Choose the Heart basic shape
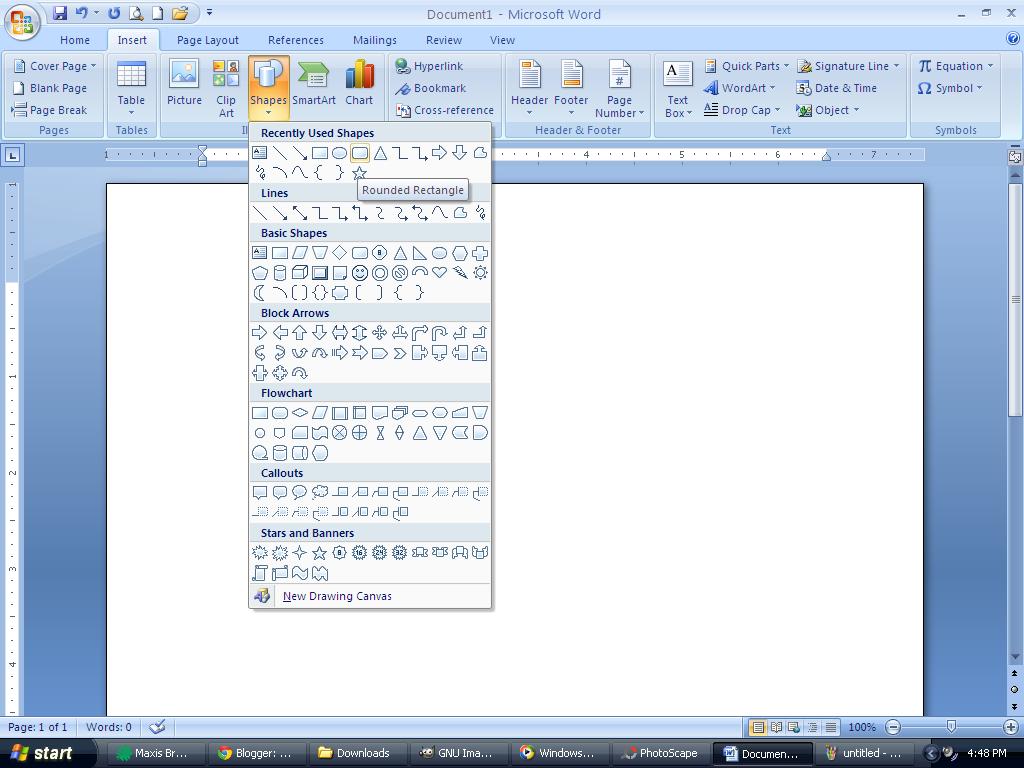This screenshot has height=768, width=1024. (x=440, y=272)
